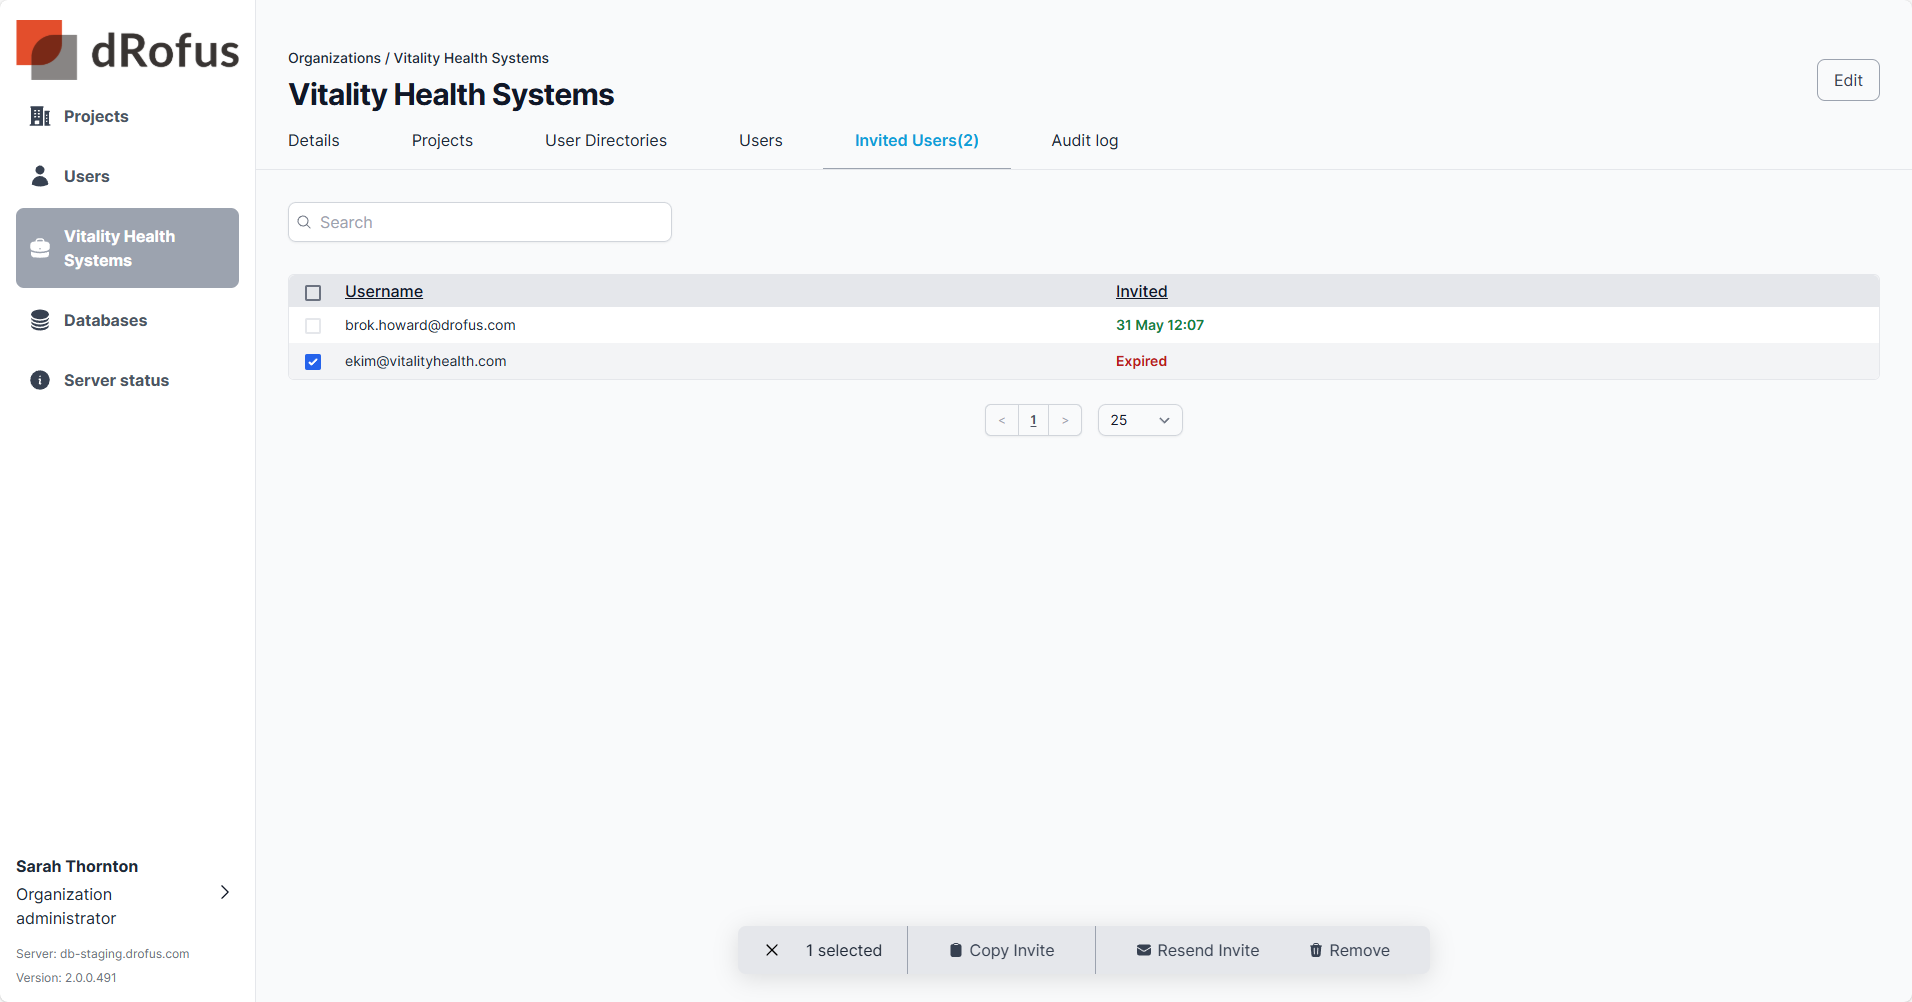
Task: Click Copy Invite in the action bar
Action: point(1001,950)
